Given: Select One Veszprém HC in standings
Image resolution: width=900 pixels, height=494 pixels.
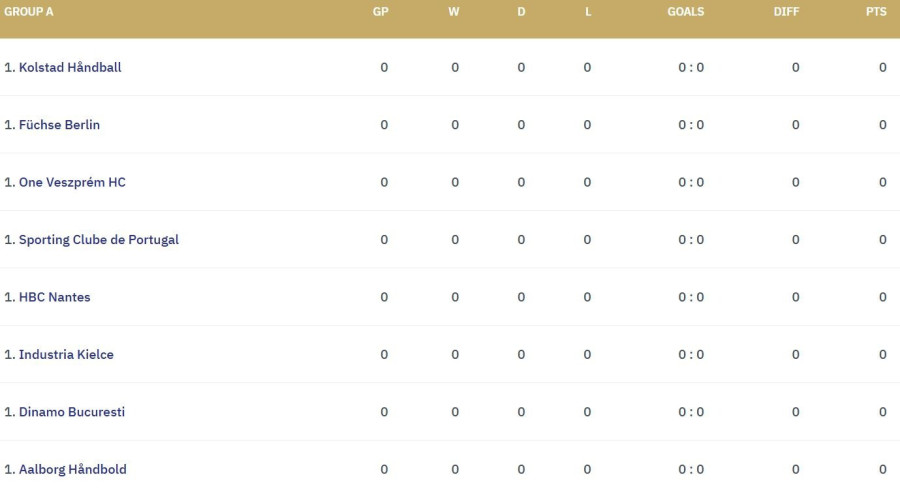Looking at the screenshot, I should coord(72,183).
